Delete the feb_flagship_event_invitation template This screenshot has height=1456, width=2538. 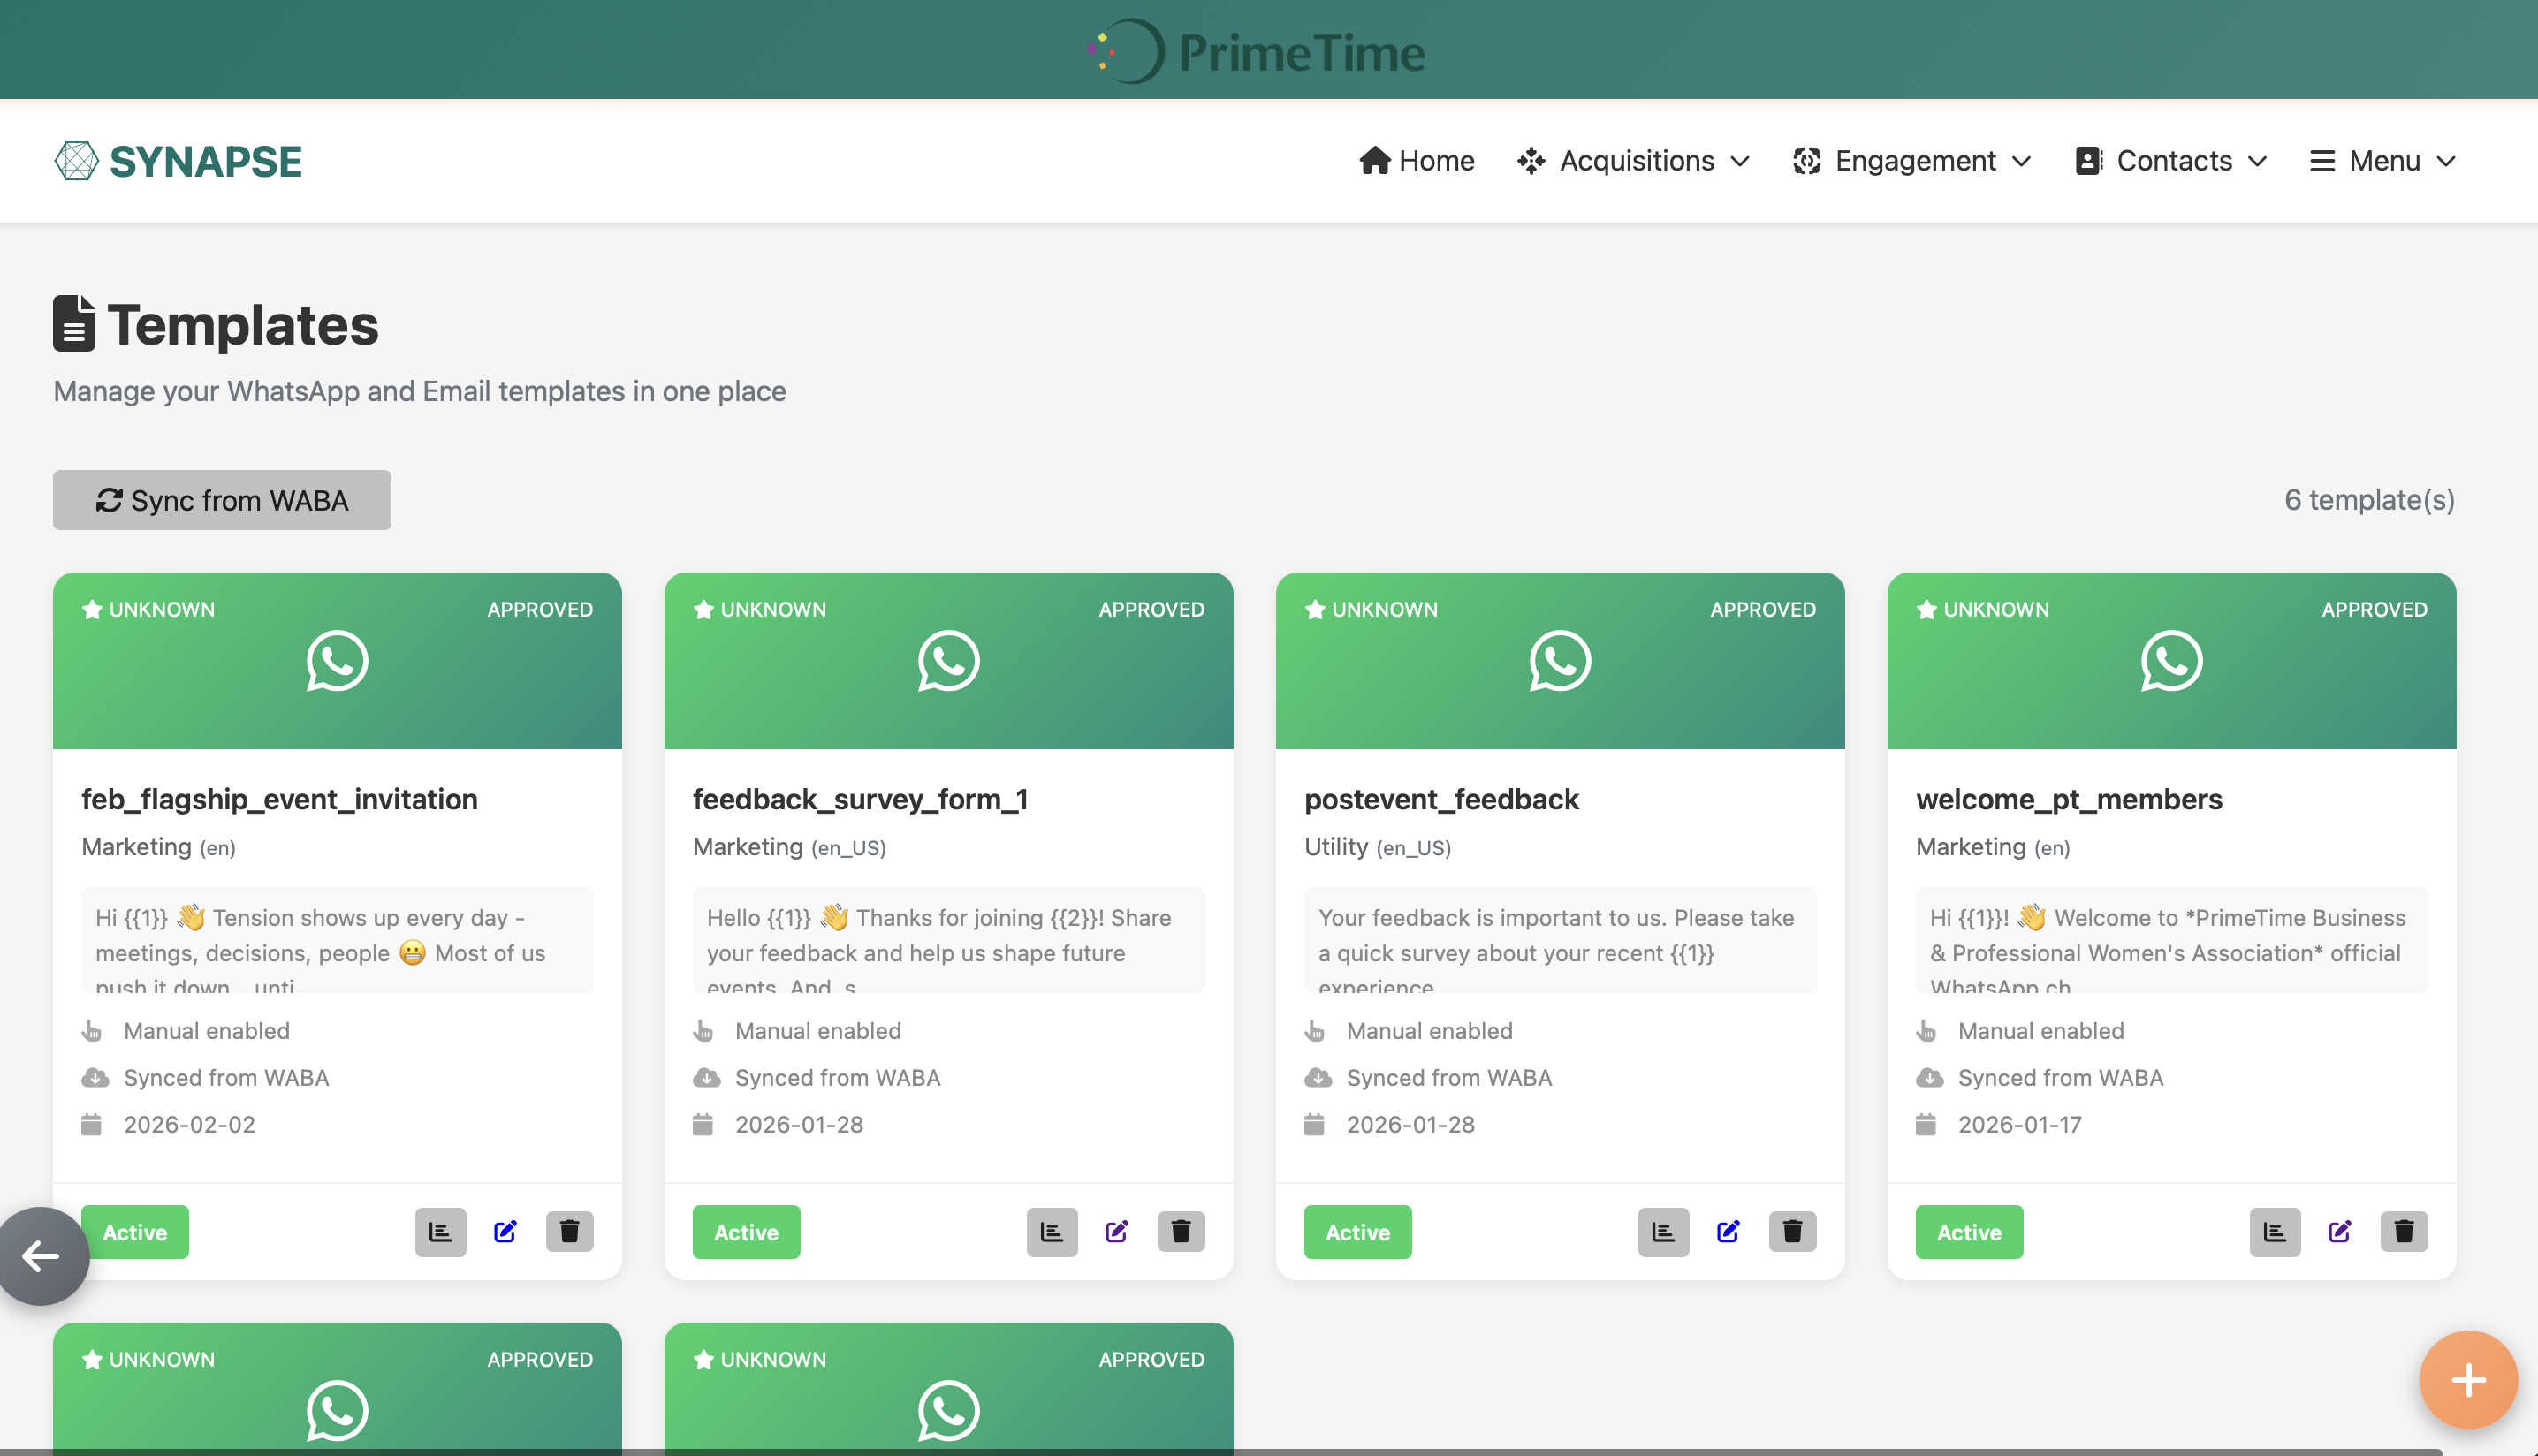pyautogui.click(x=569, y=1232)
